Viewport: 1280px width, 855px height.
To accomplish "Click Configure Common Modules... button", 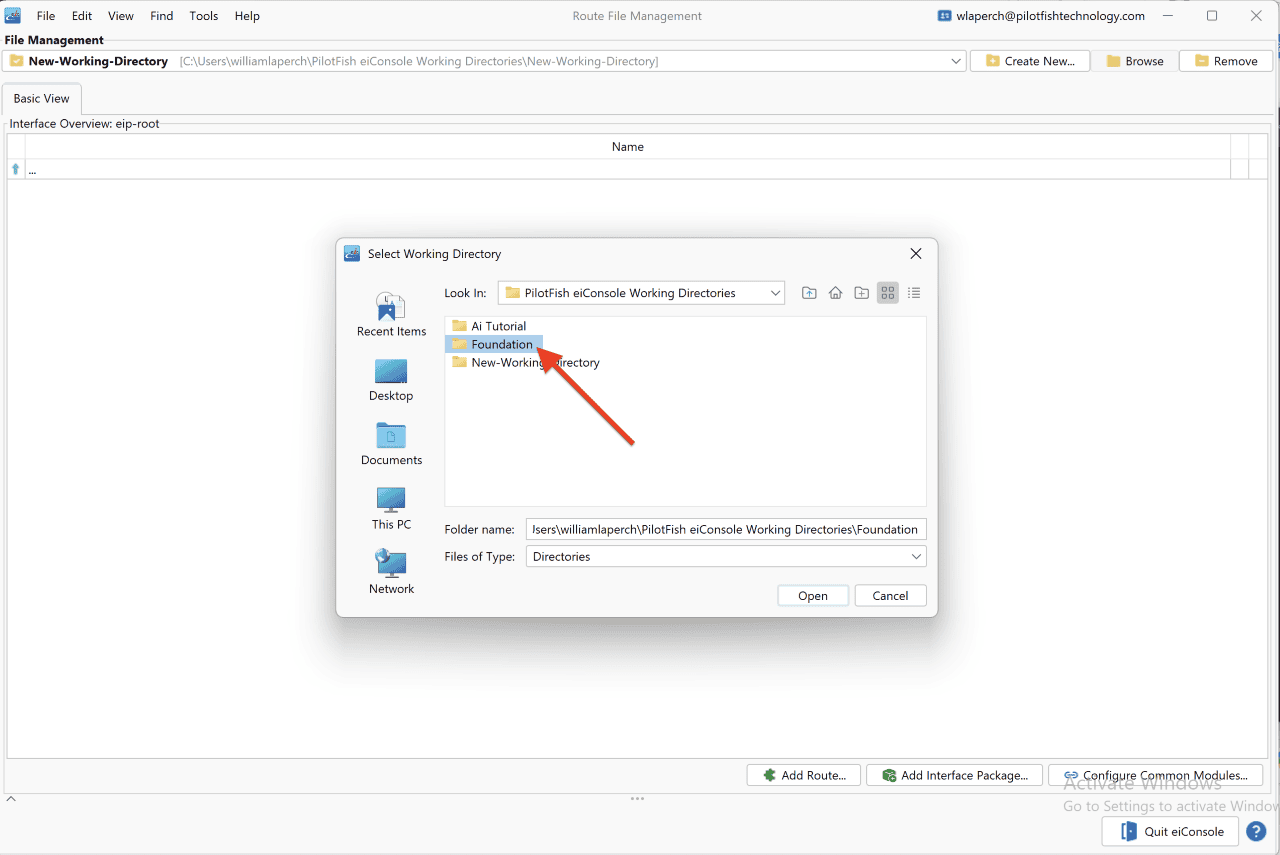I will pos(1156,775).
